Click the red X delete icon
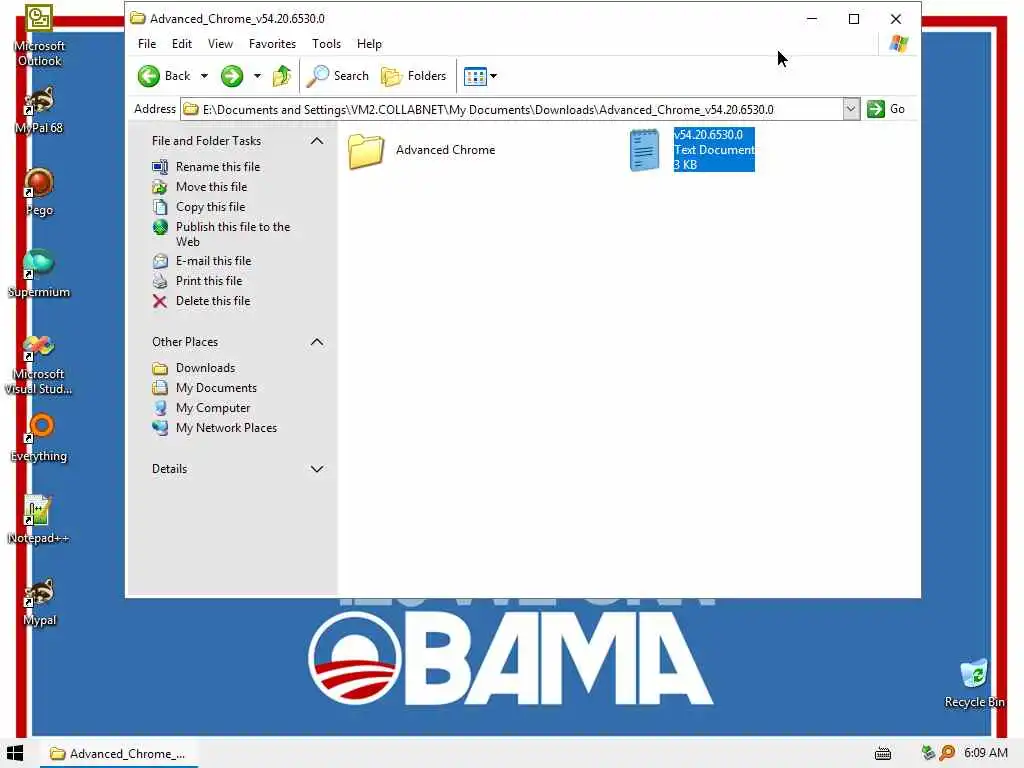Viewport: 1024px width, 768px height. coord(160,301)
